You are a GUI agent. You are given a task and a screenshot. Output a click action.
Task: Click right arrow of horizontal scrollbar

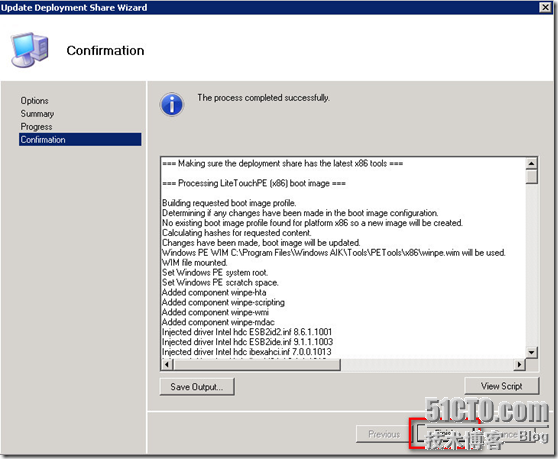(520, 364)
